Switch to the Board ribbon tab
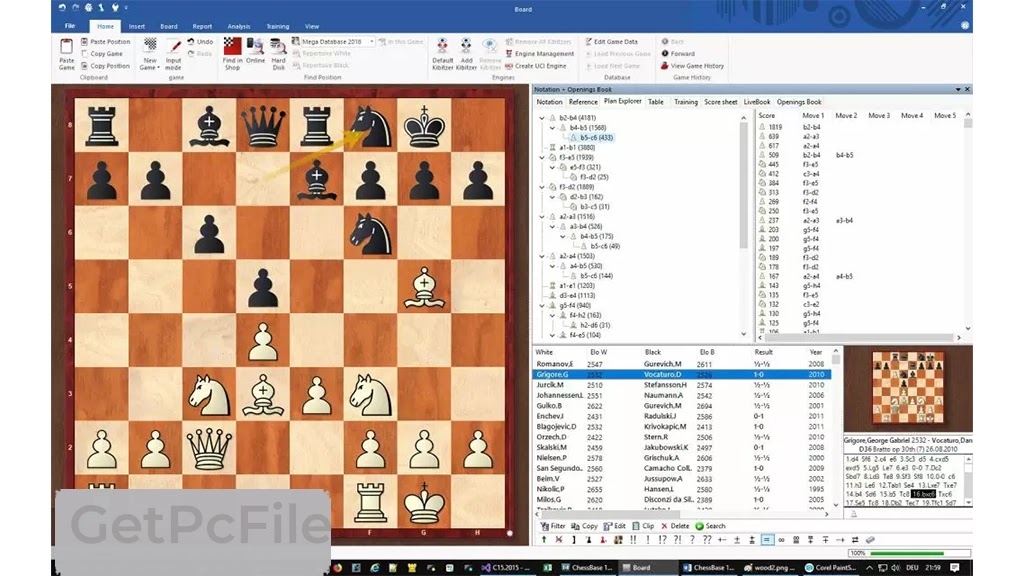 168,27
